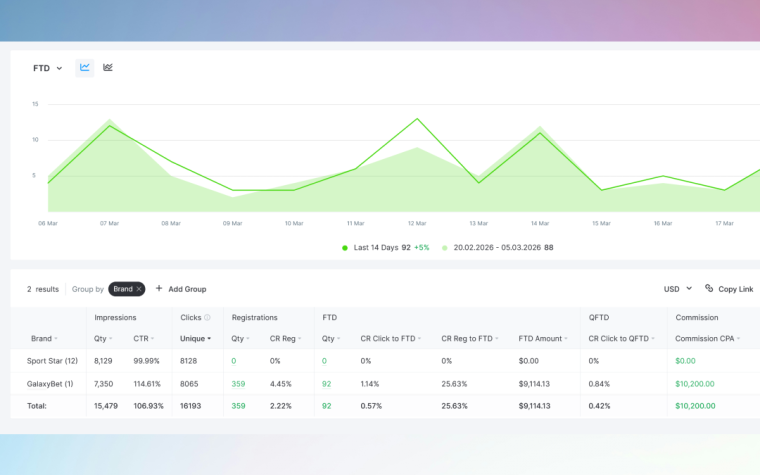Click GalaxyBet CR Reg to FTD 25.63%

454,384
